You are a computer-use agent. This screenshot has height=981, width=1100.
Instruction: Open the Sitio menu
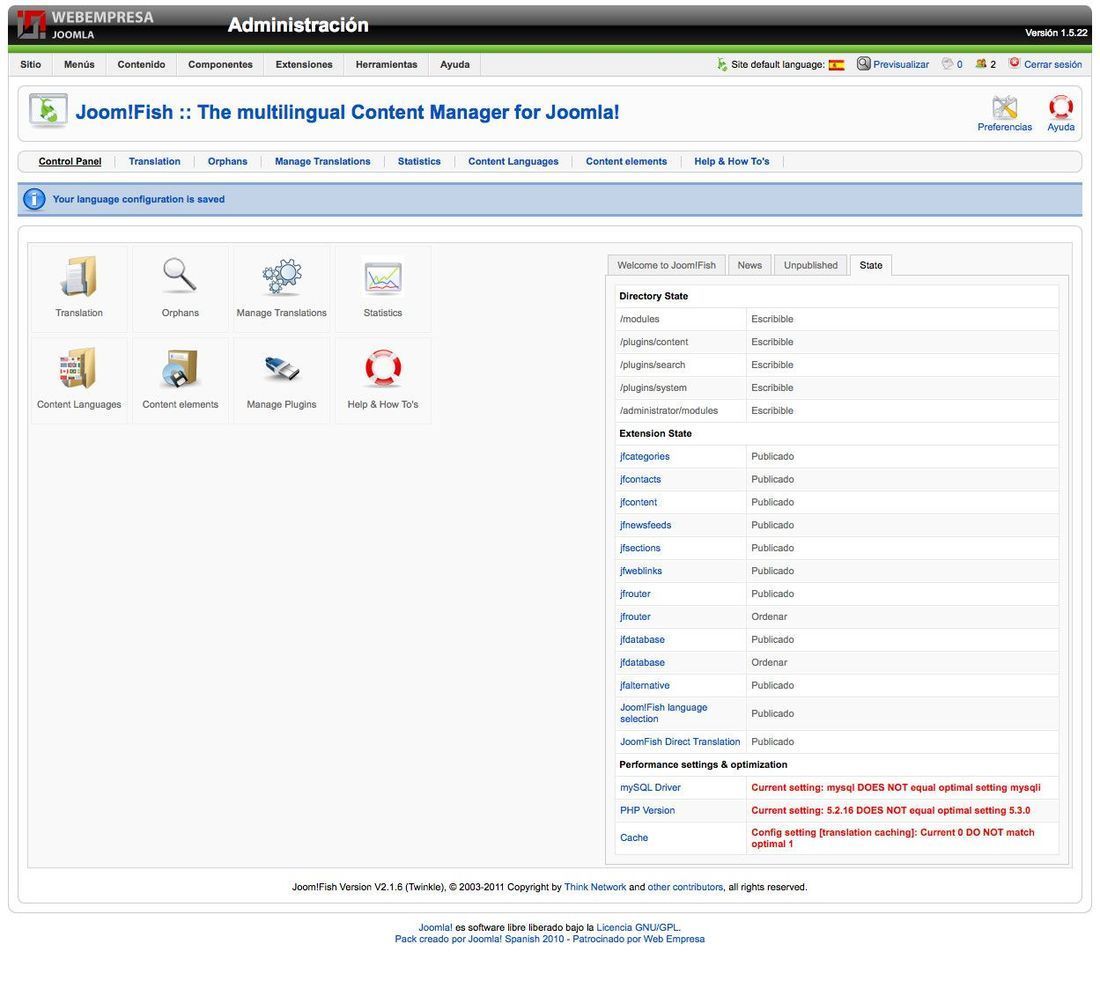[30, 65]
